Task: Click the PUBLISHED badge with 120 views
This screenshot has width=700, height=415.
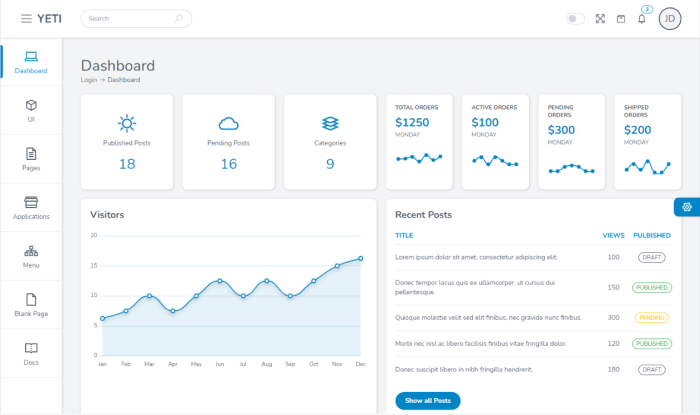Action: pyautogui.click(x=652, y=344)
